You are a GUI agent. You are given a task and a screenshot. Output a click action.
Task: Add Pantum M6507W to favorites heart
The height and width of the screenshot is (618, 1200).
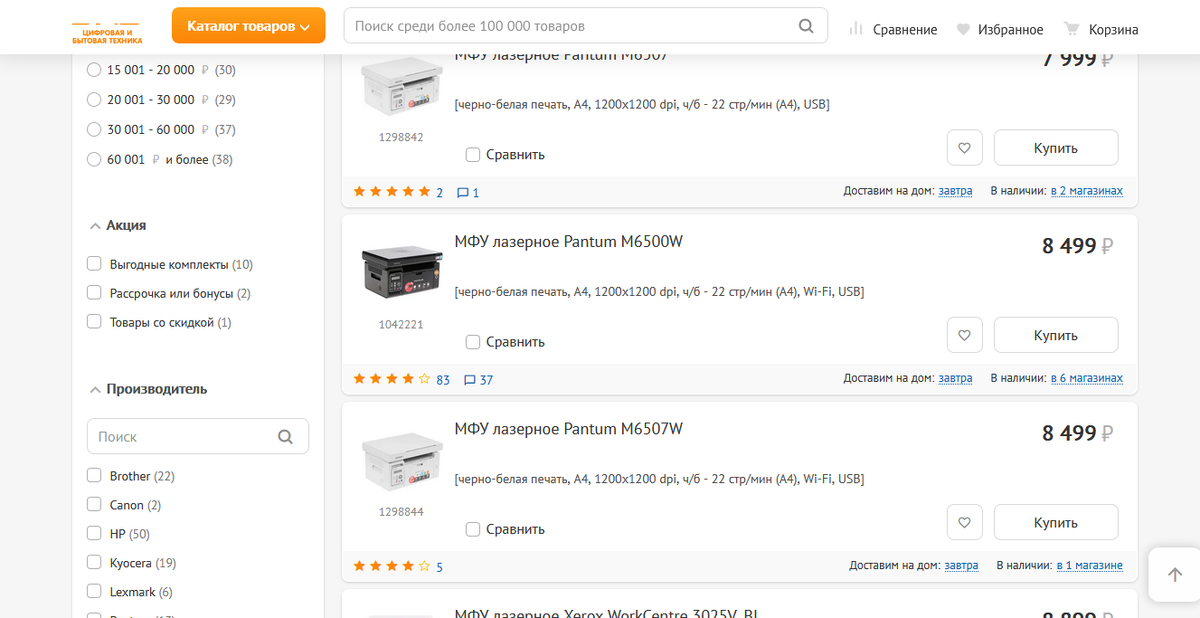point(964,522)
